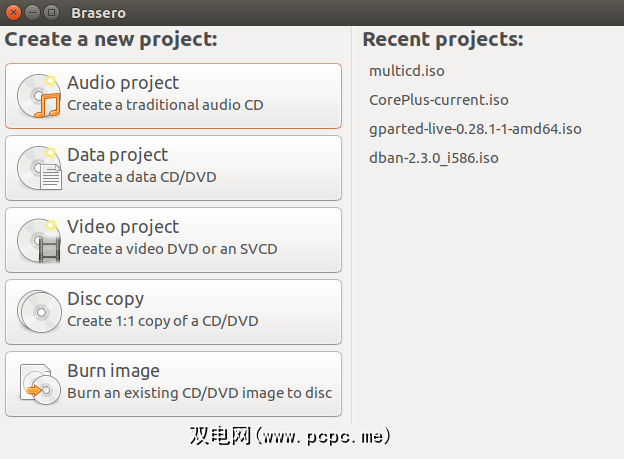This screenshot has height=459, width=624.
Task: Create a Video project
Action: tap(173, 239)
